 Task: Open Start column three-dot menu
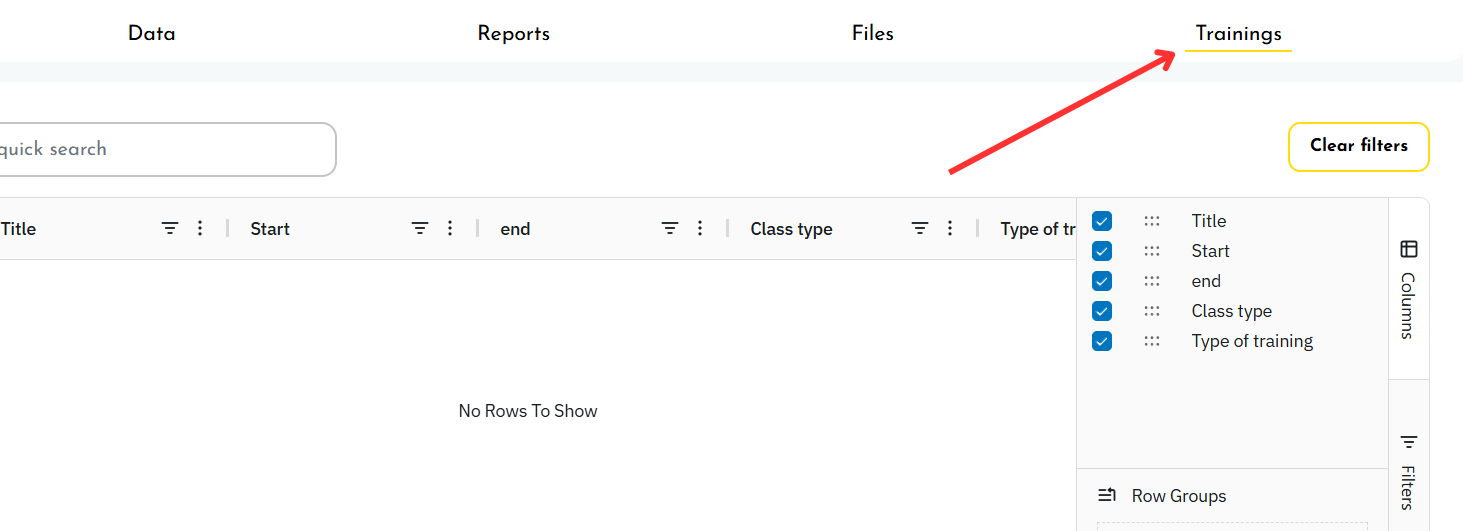[450, 229]
